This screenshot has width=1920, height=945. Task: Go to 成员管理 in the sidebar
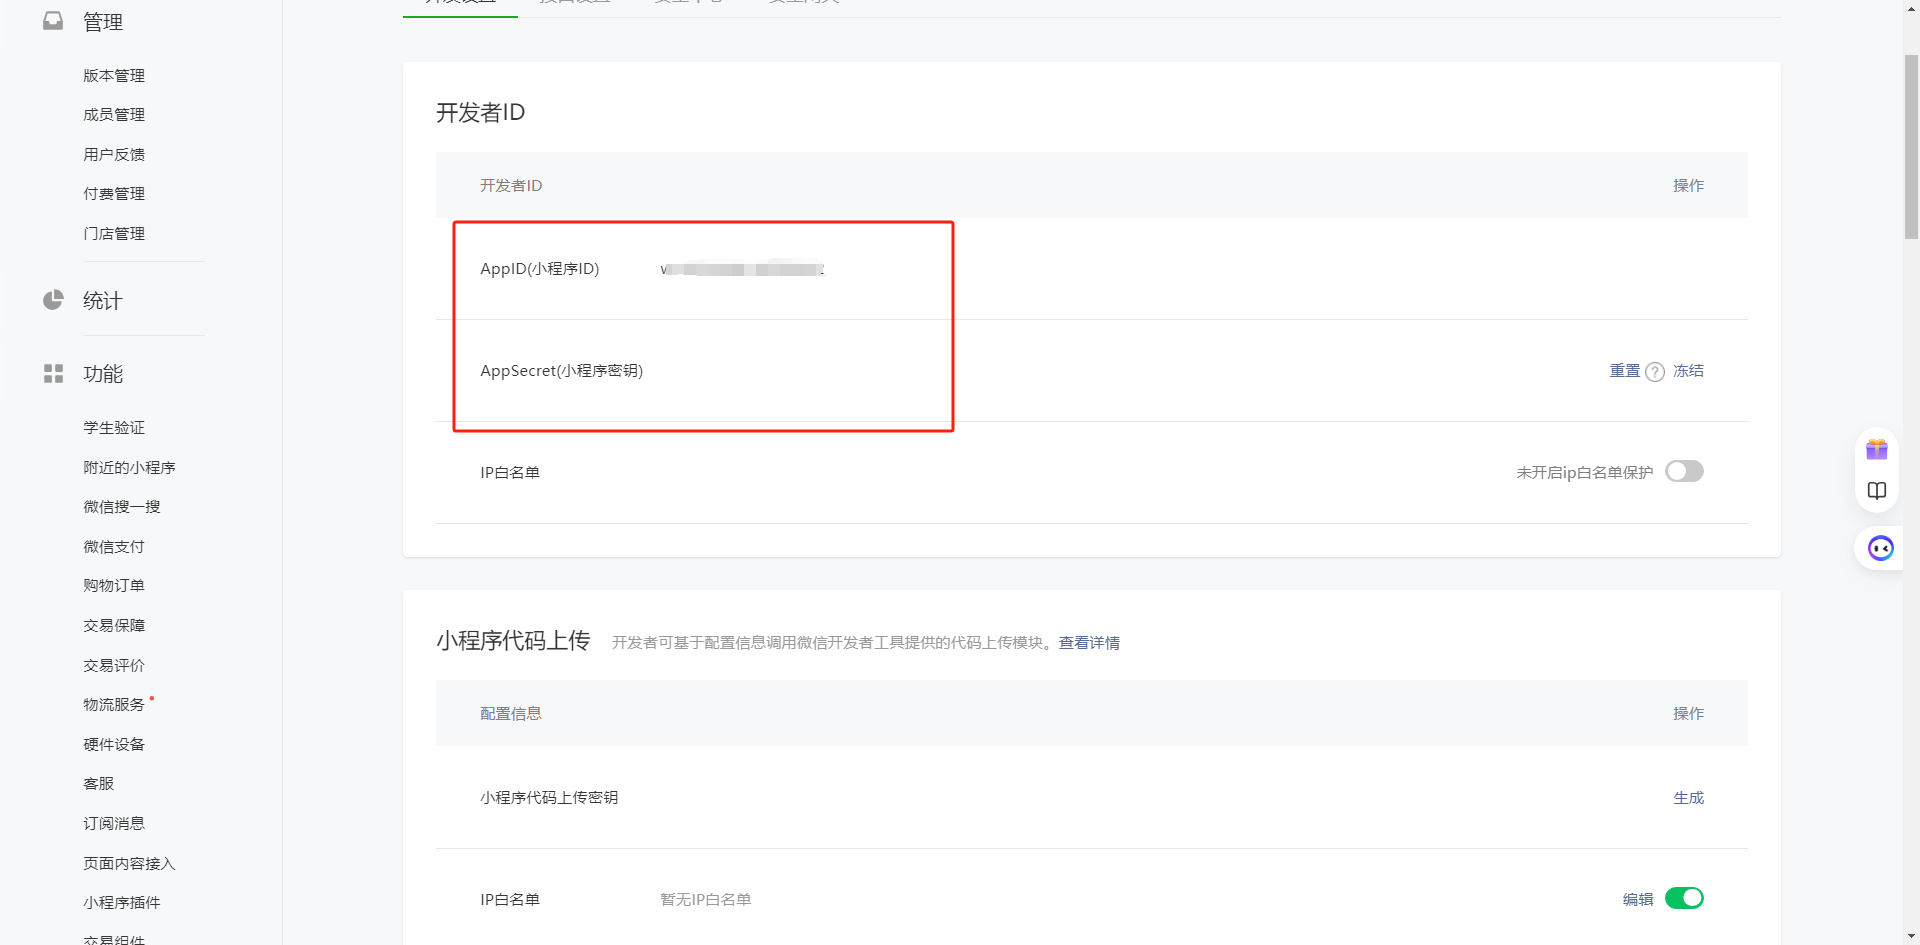[114, 115]
